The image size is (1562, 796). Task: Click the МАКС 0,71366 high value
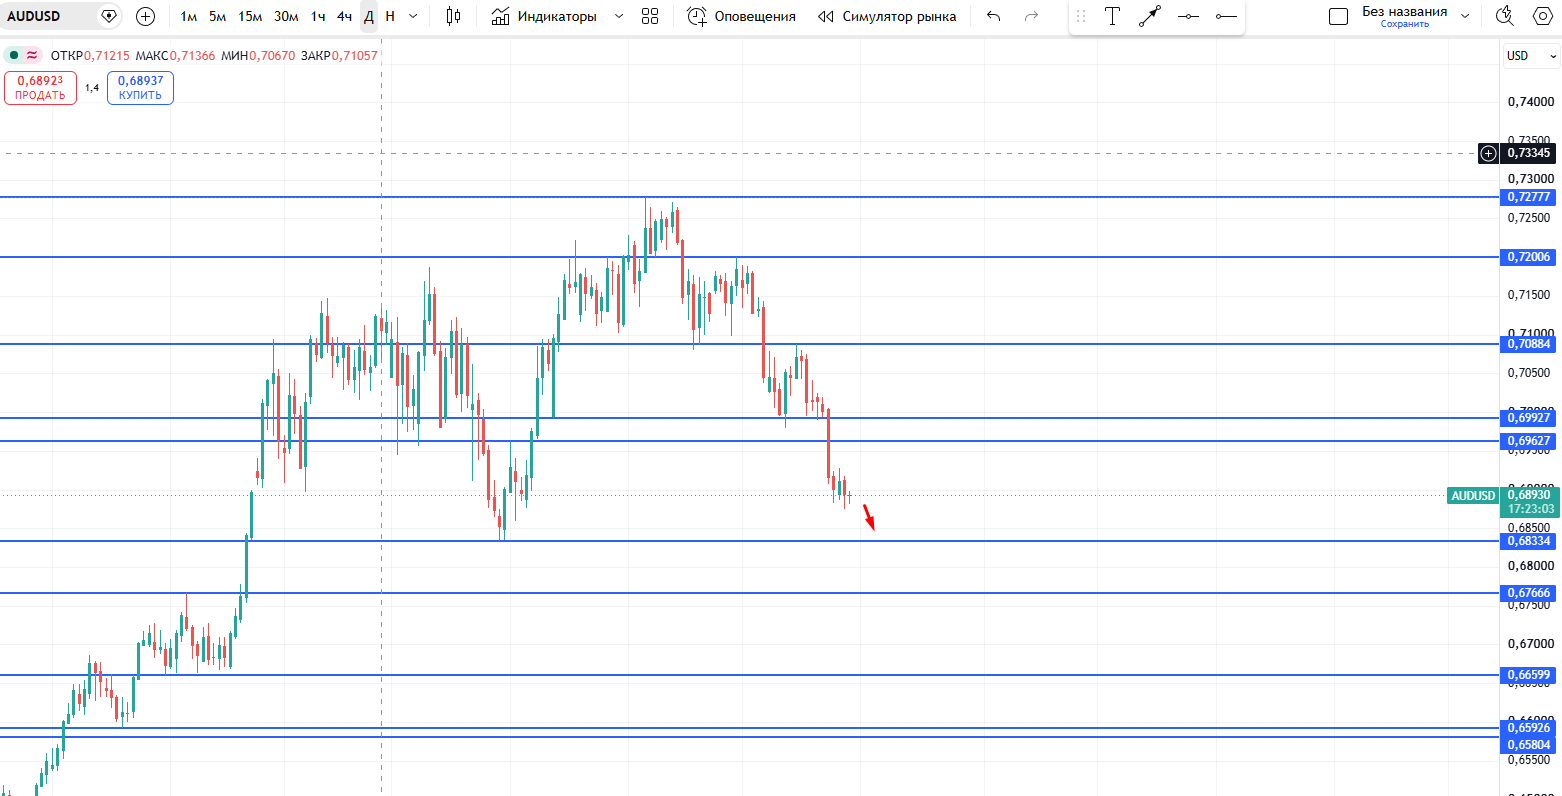(175, 56)
